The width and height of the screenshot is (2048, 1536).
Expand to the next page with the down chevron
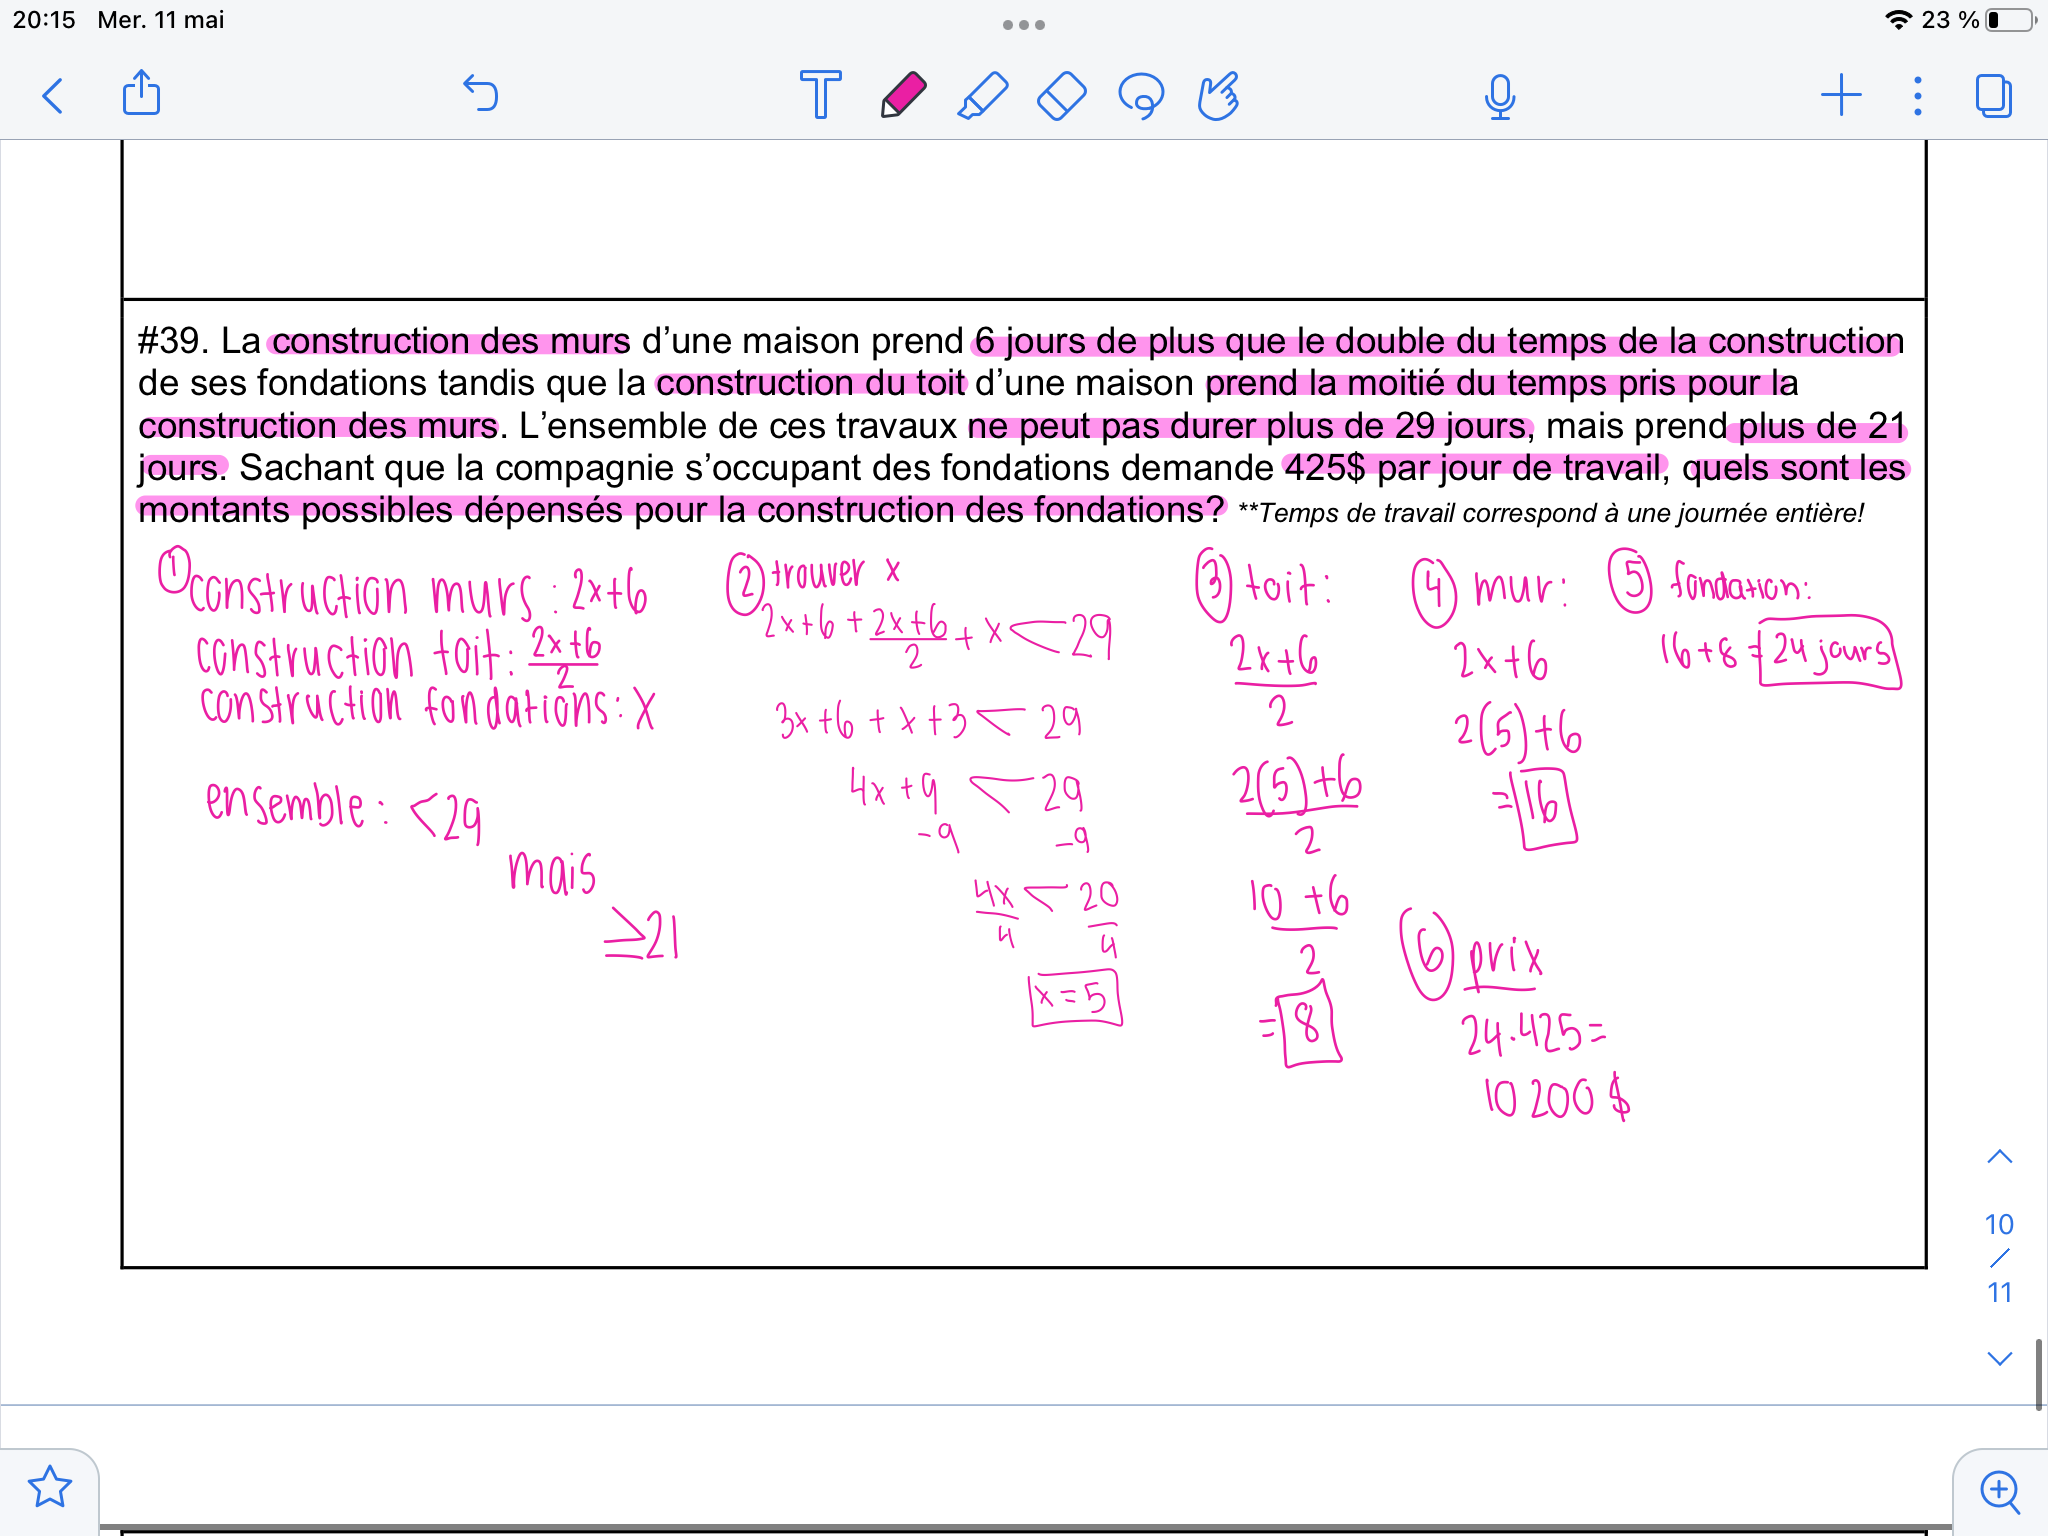click(1998, 1358)
